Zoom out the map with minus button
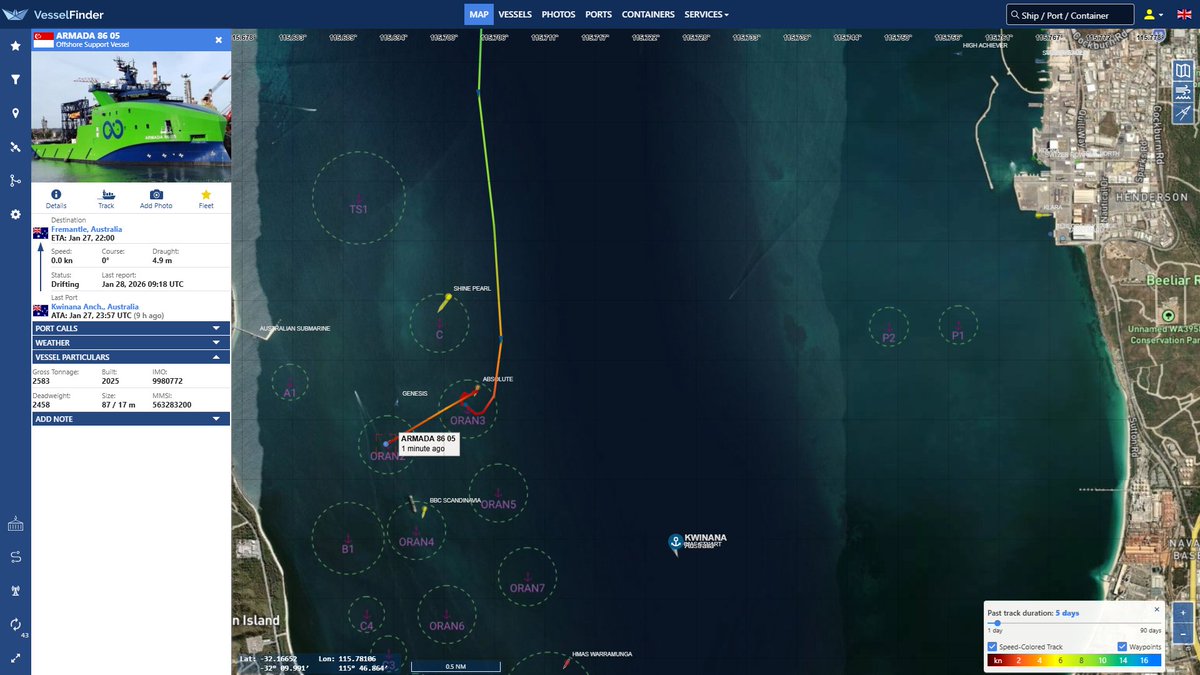The width and height of the screenshot is (1200, 675). [x=1183, y=631]
